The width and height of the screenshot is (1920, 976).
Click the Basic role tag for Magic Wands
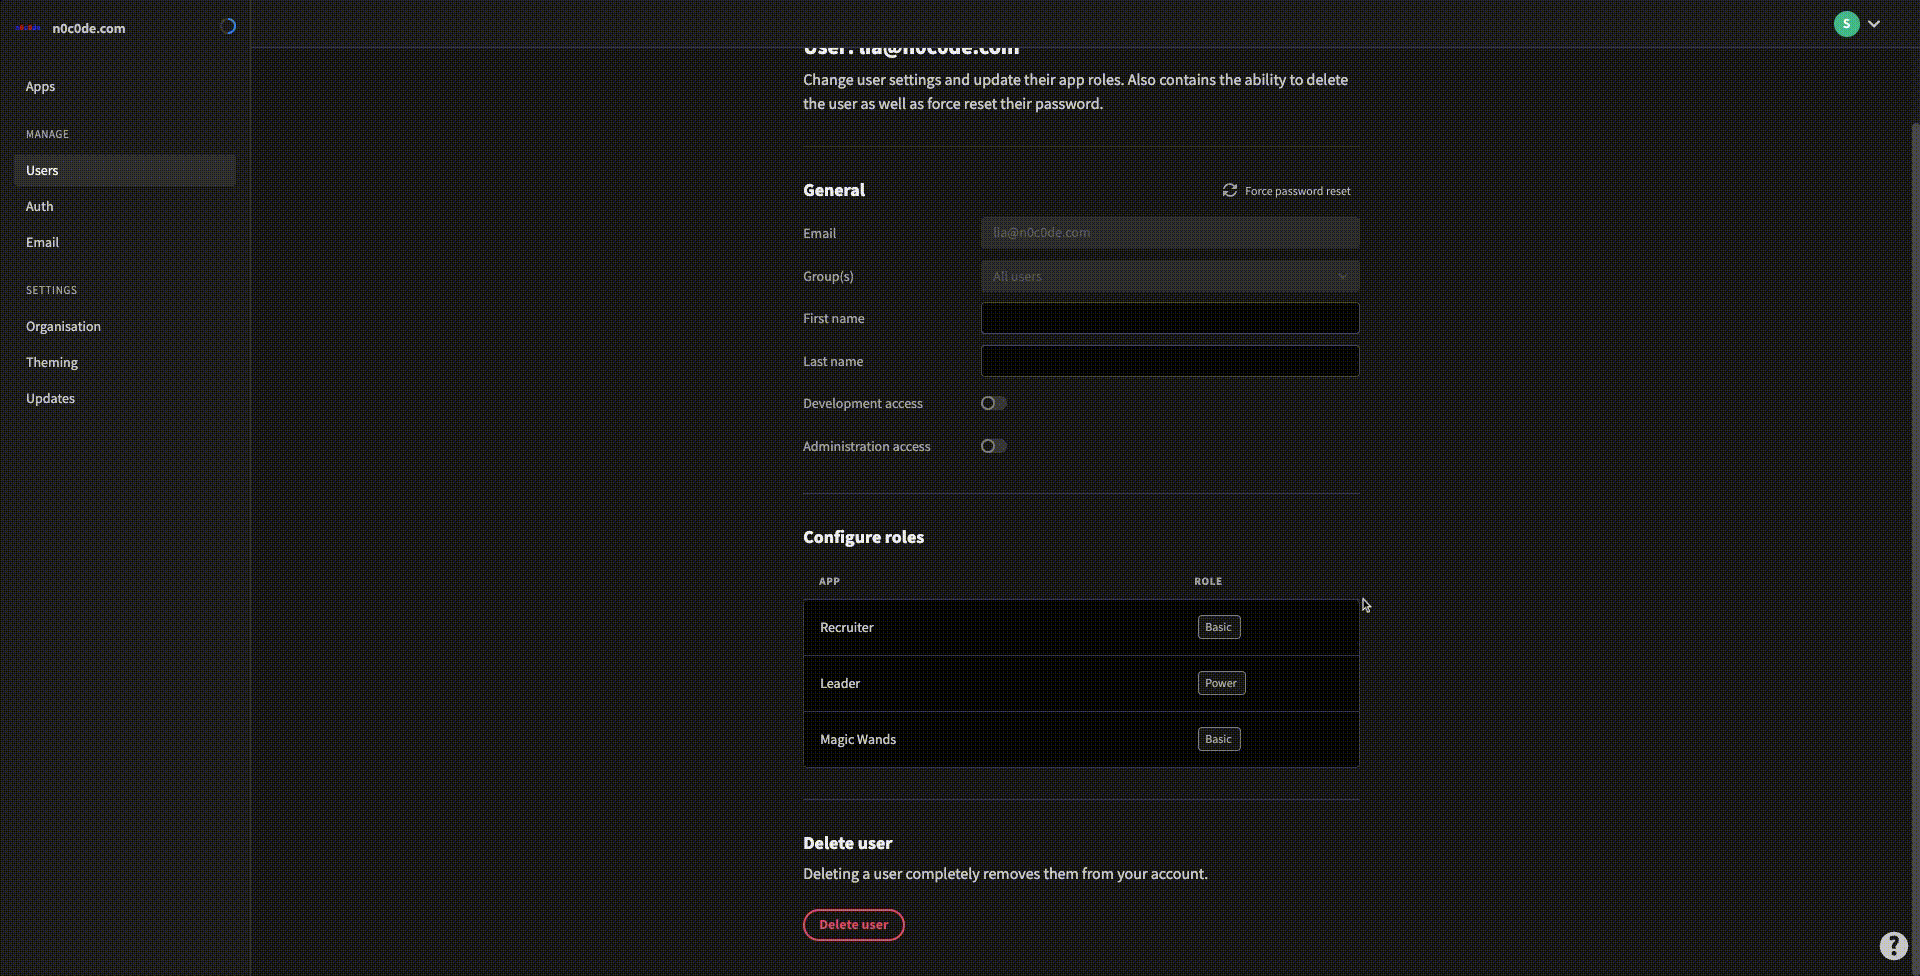point(1219,739)
